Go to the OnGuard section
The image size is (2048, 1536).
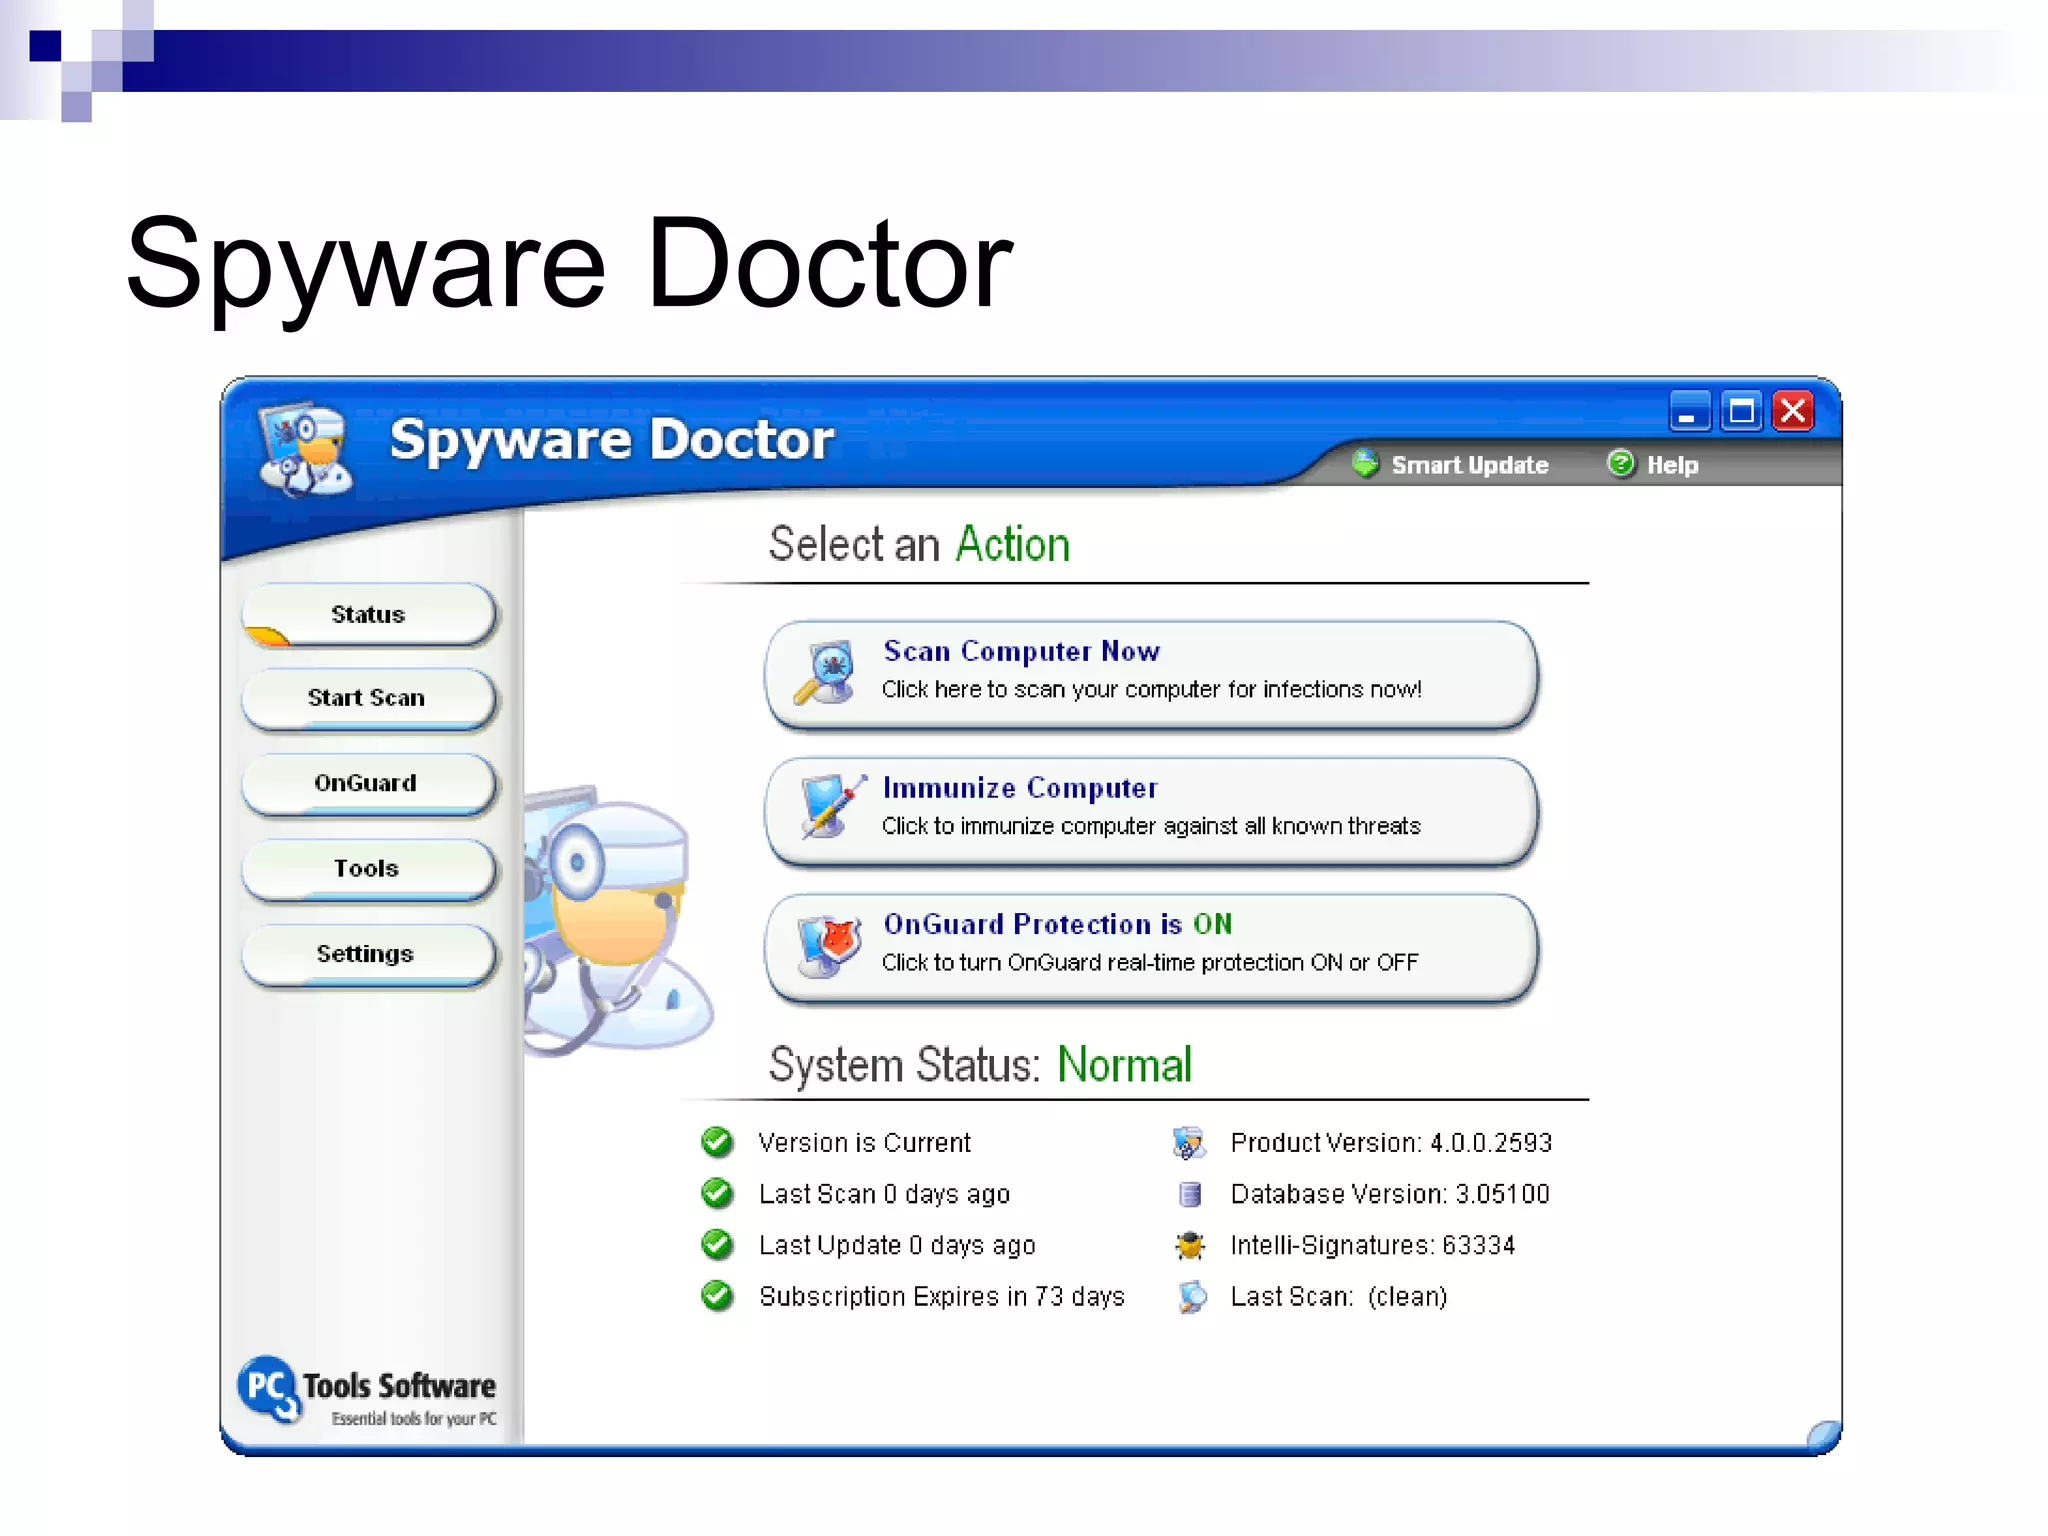point(368,783)
